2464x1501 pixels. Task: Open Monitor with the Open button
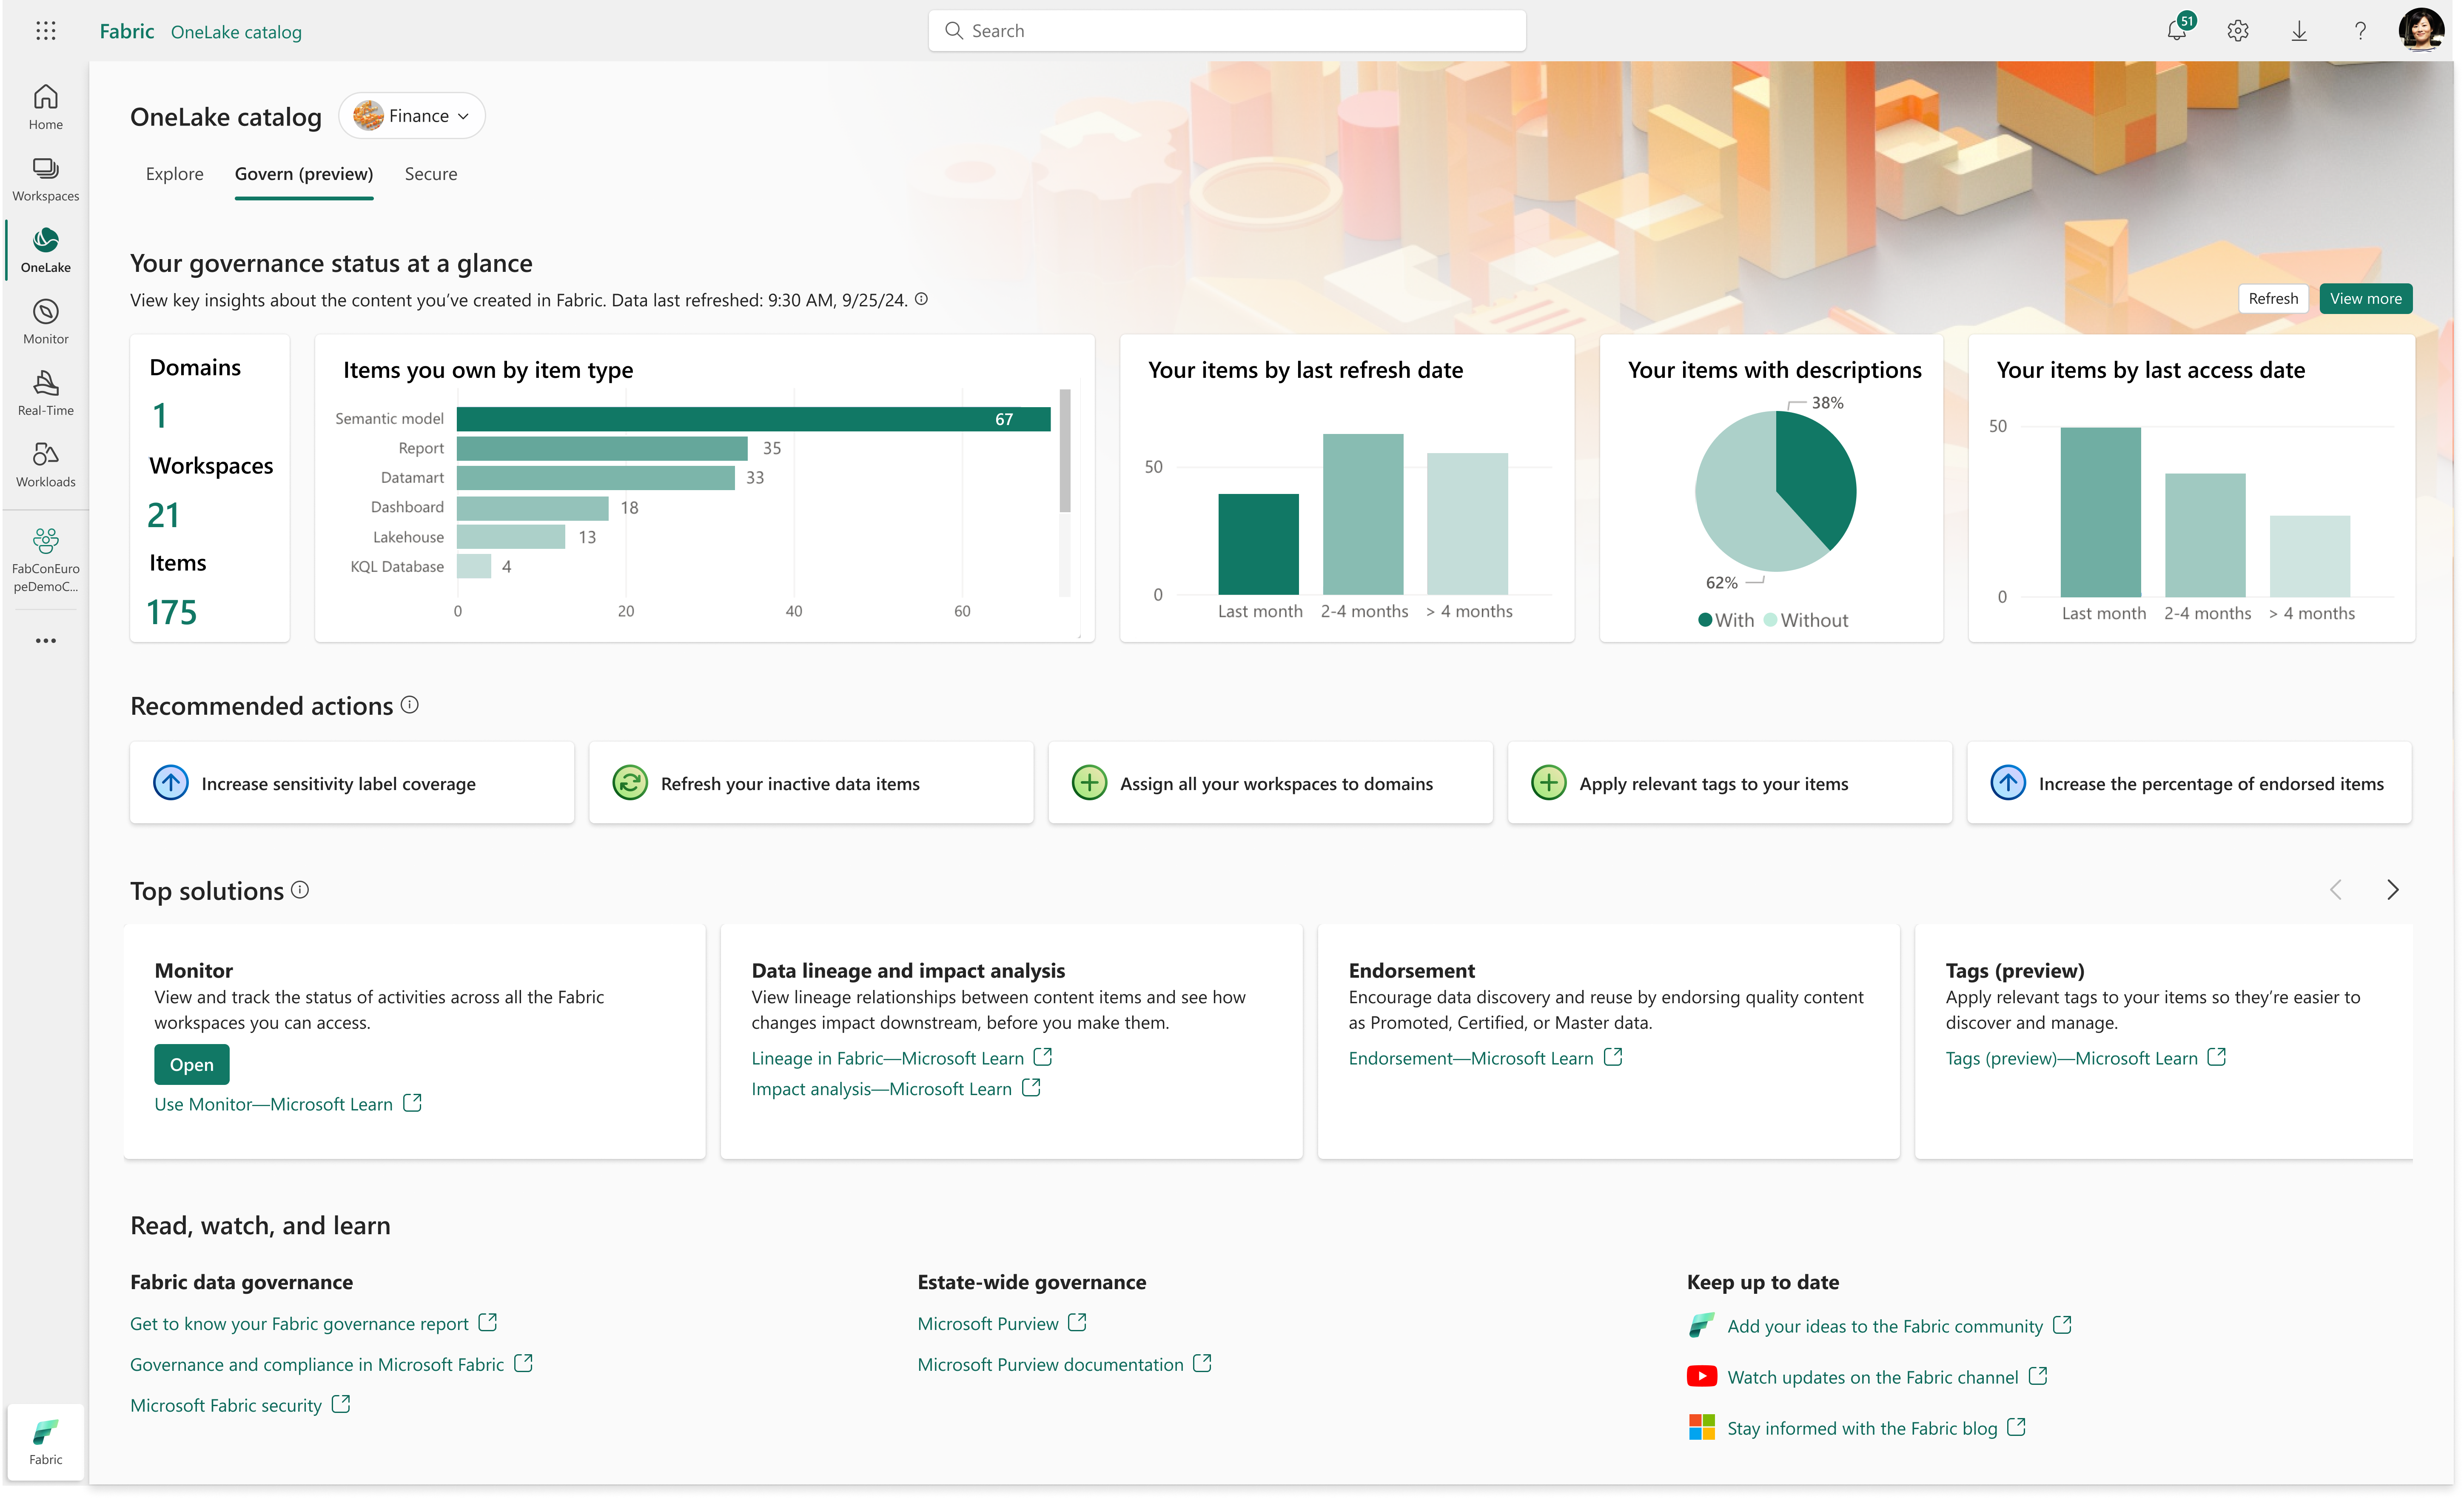pyautogui.click(x=192, y=1065)
